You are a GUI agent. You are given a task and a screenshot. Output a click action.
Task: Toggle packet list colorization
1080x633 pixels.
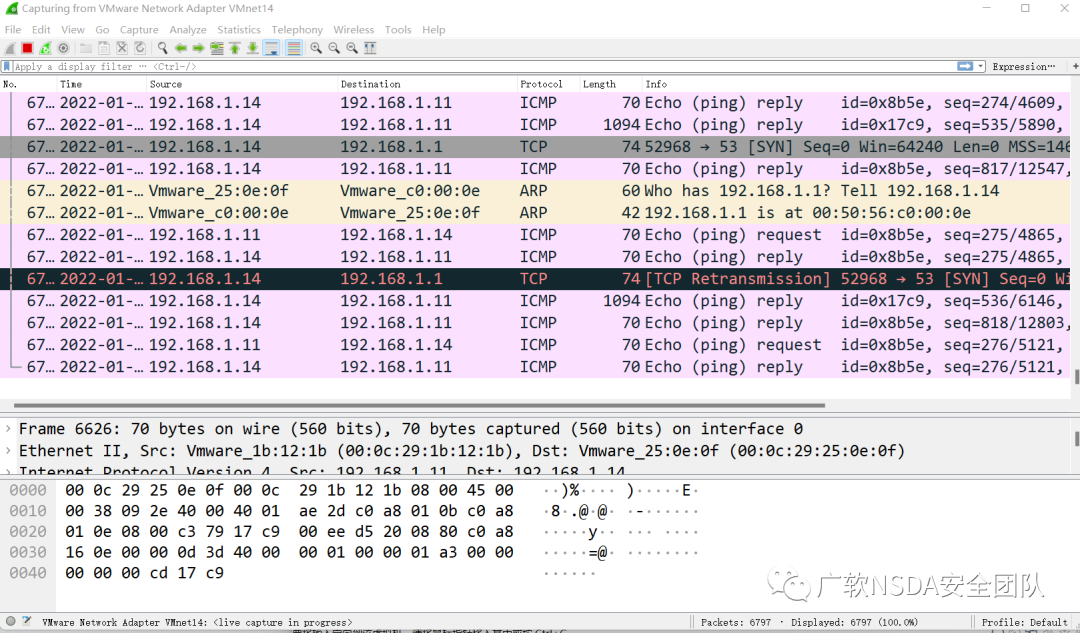pyautogui.click(x=294, y=48)
